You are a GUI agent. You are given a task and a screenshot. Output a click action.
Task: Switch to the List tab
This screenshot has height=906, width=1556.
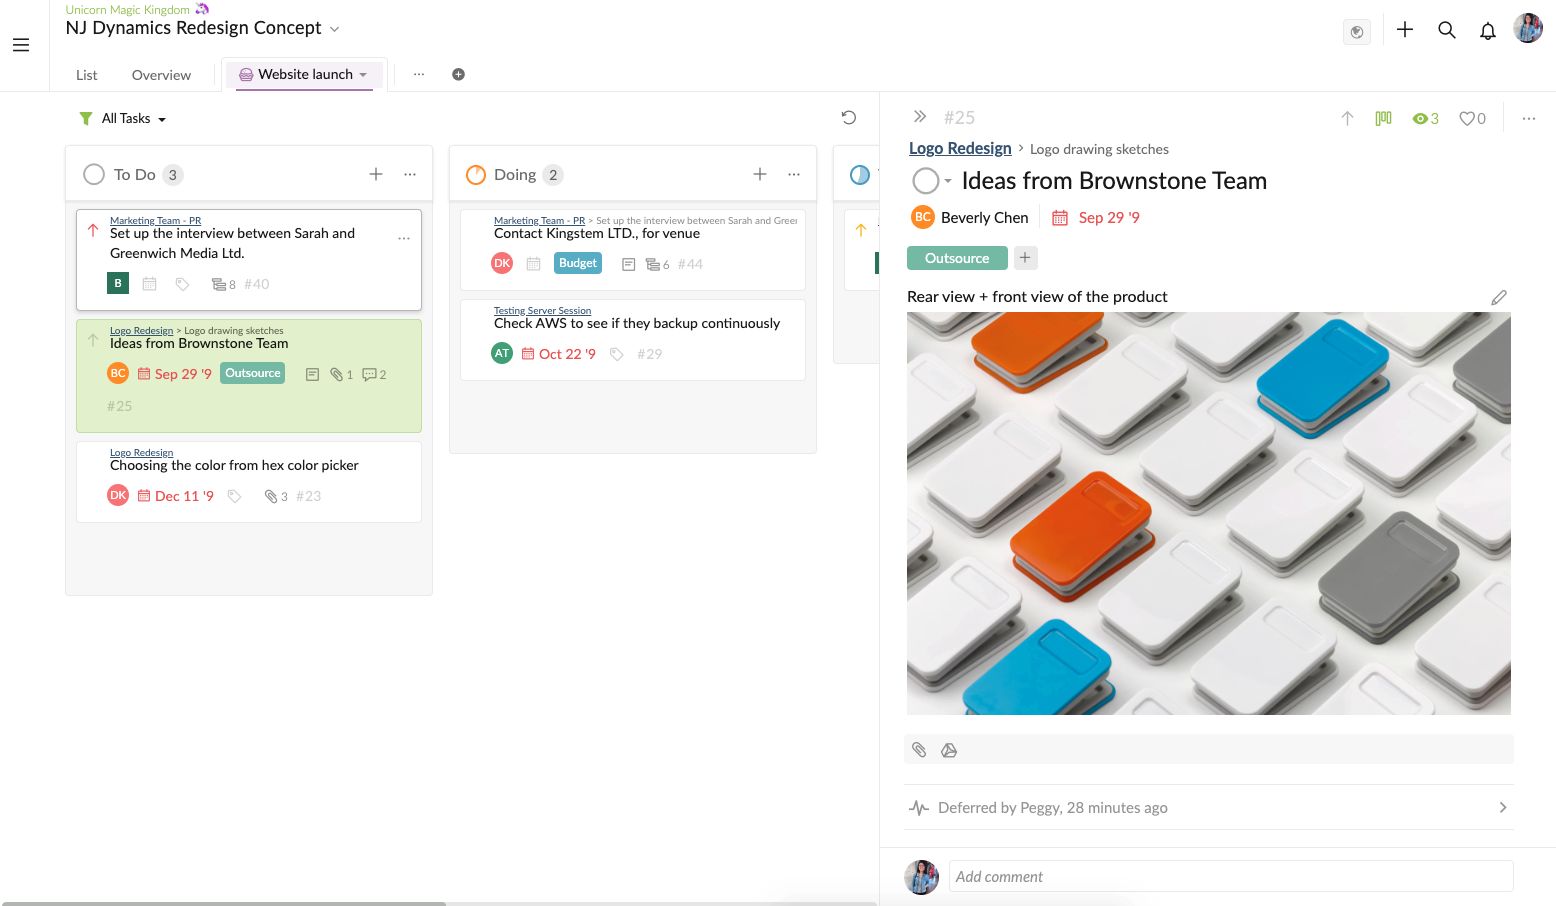pyautogui.click(x=87, y=75)
